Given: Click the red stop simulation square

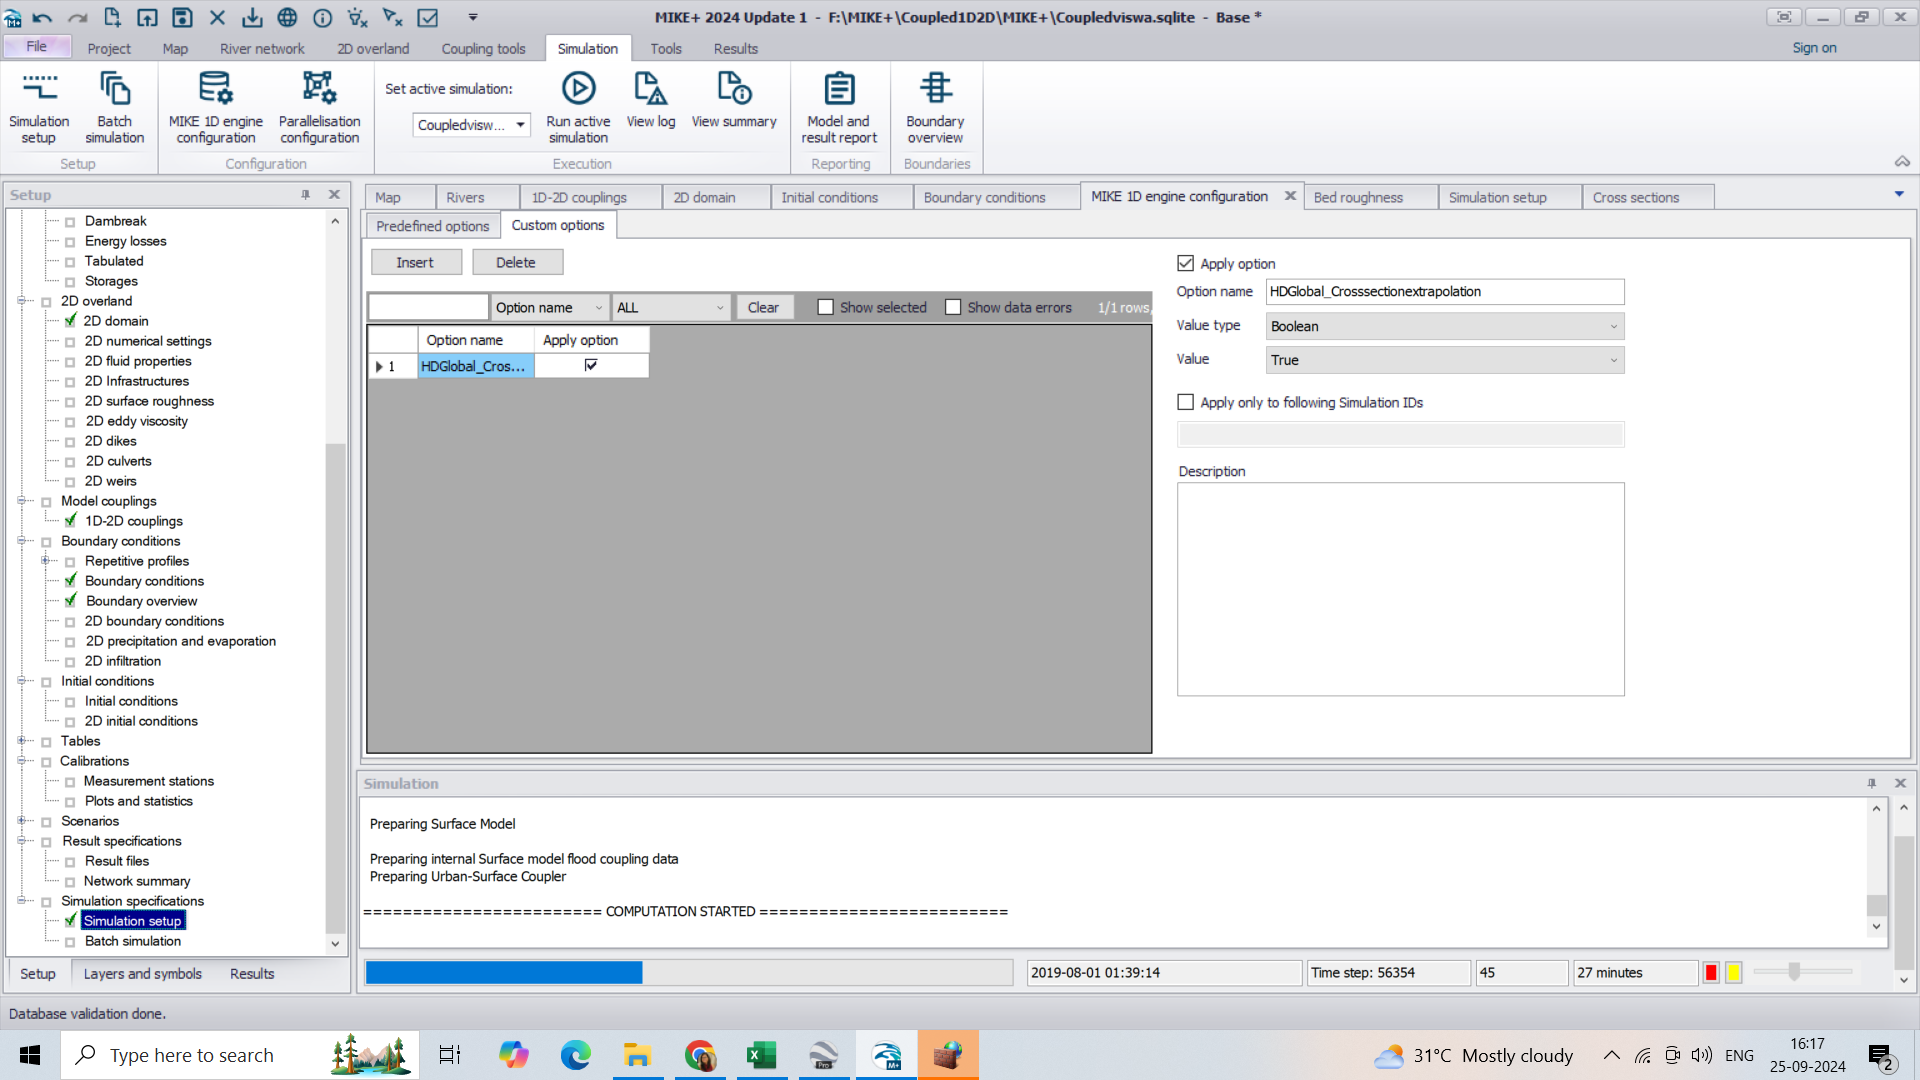Looking at the screenshot, I should [1711, 973].
